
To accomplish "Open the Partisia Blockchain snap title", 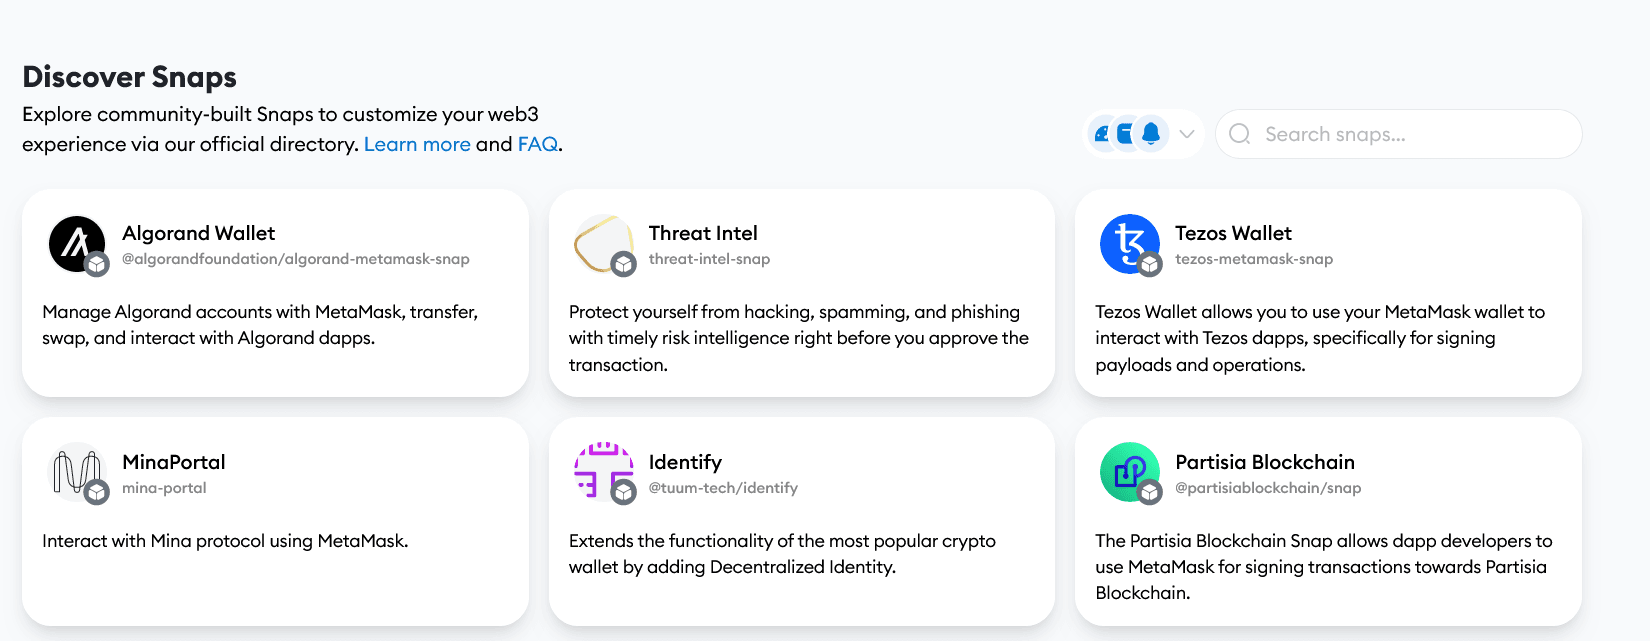I will tap(1265, 462).
